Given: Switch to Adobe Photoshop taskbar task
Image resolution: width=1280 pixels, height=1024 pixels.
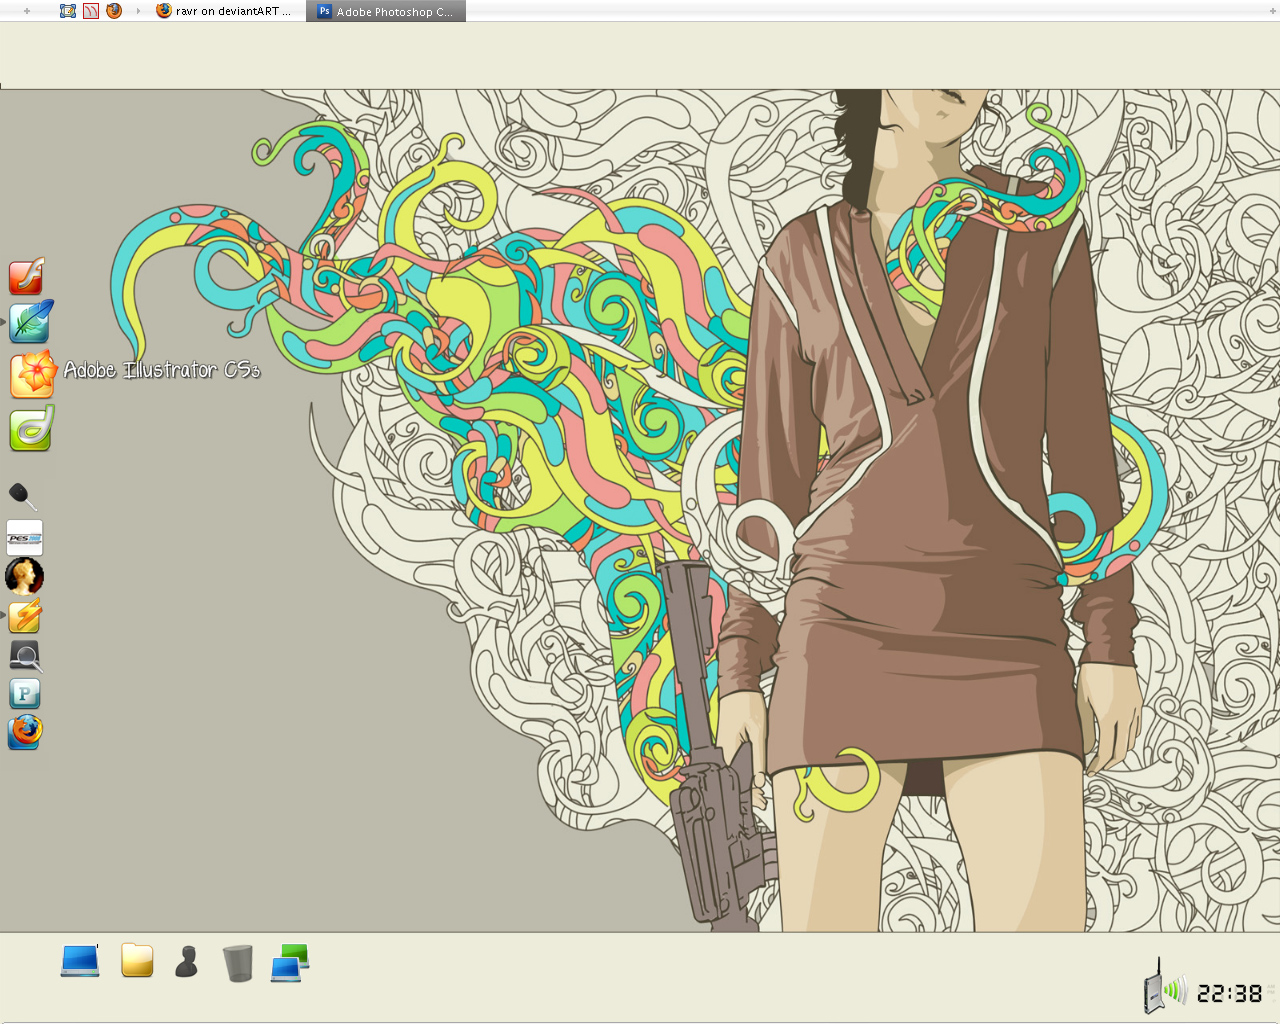Looking at the screenshot, I should pos(386,11).
